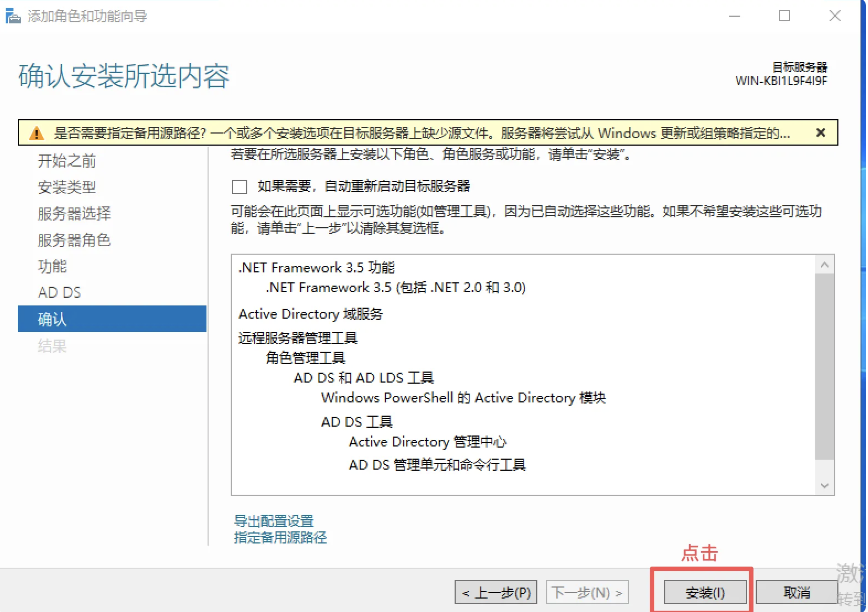This screenshot has width=868, height=612.
Task: Jump to 服务器角色 step
Action: 74,240
